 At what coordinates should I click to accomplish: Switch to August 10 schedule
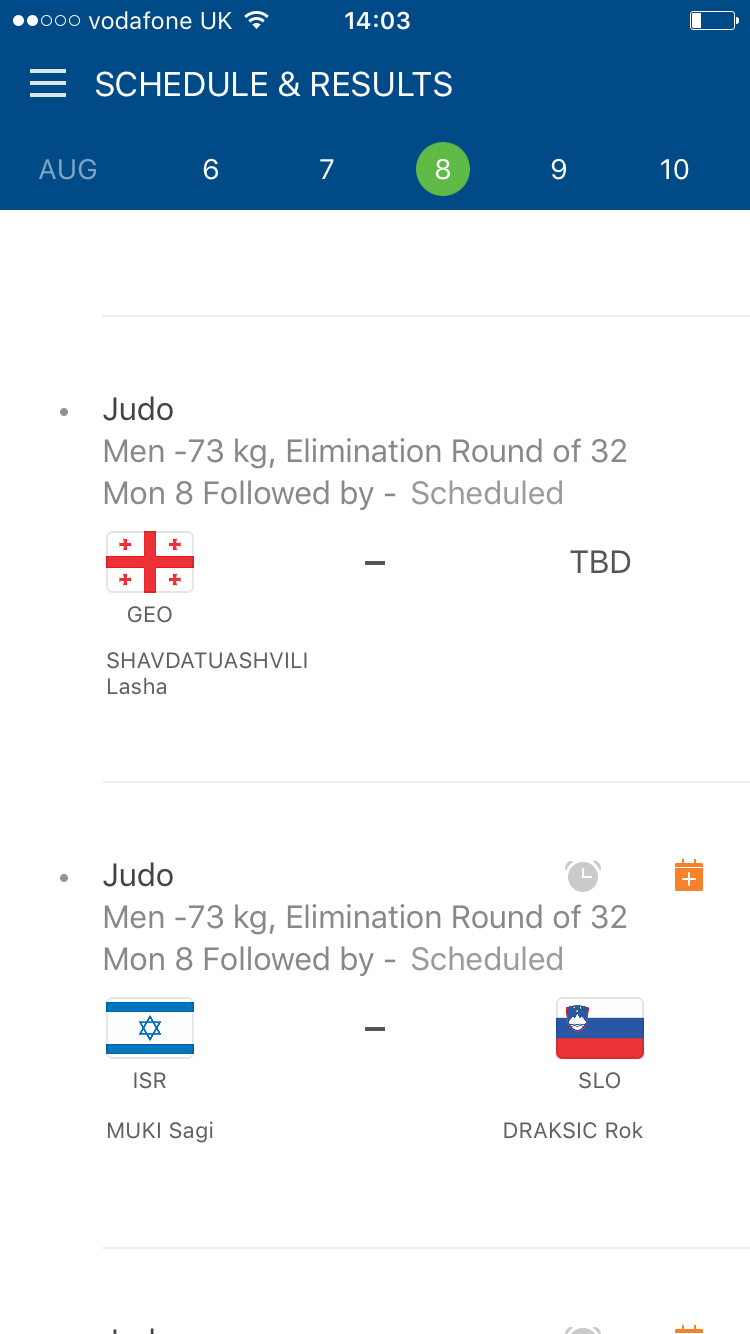(675, 170)
